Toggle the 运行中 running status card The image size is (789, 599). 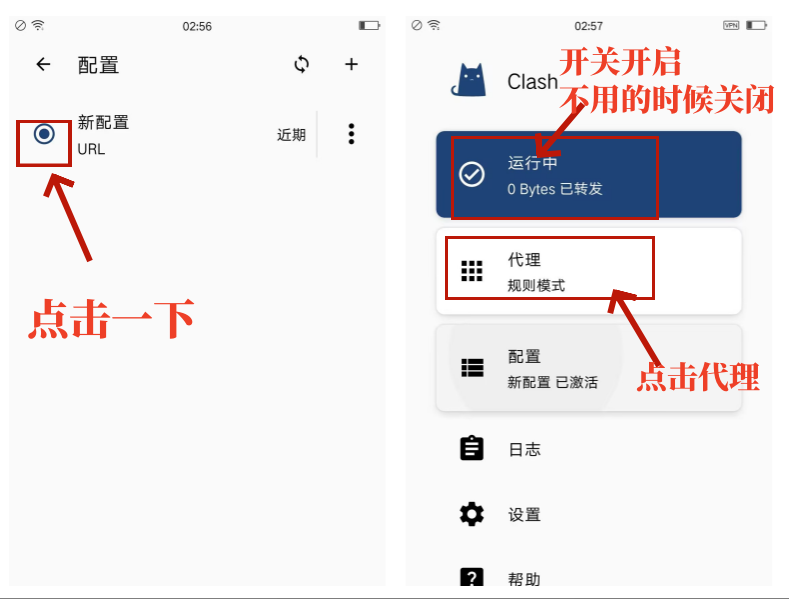click(588, 174)
